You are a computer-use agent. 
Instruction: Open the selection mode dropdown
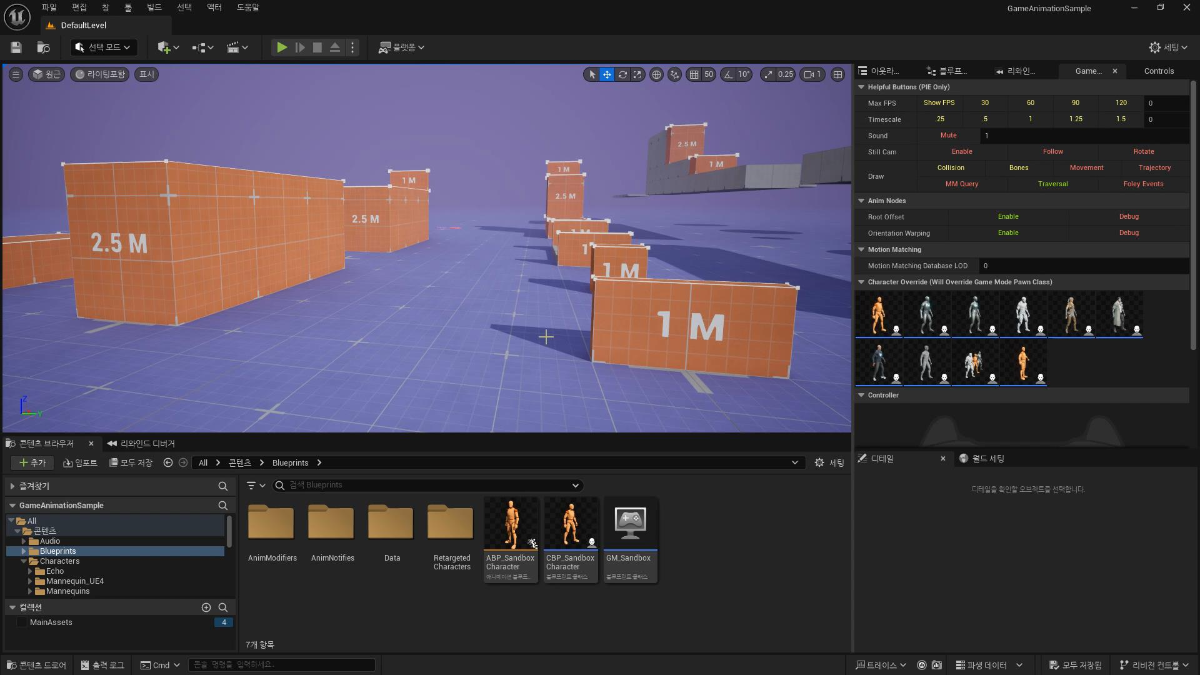pyautogui.click(x=104, y=47)
